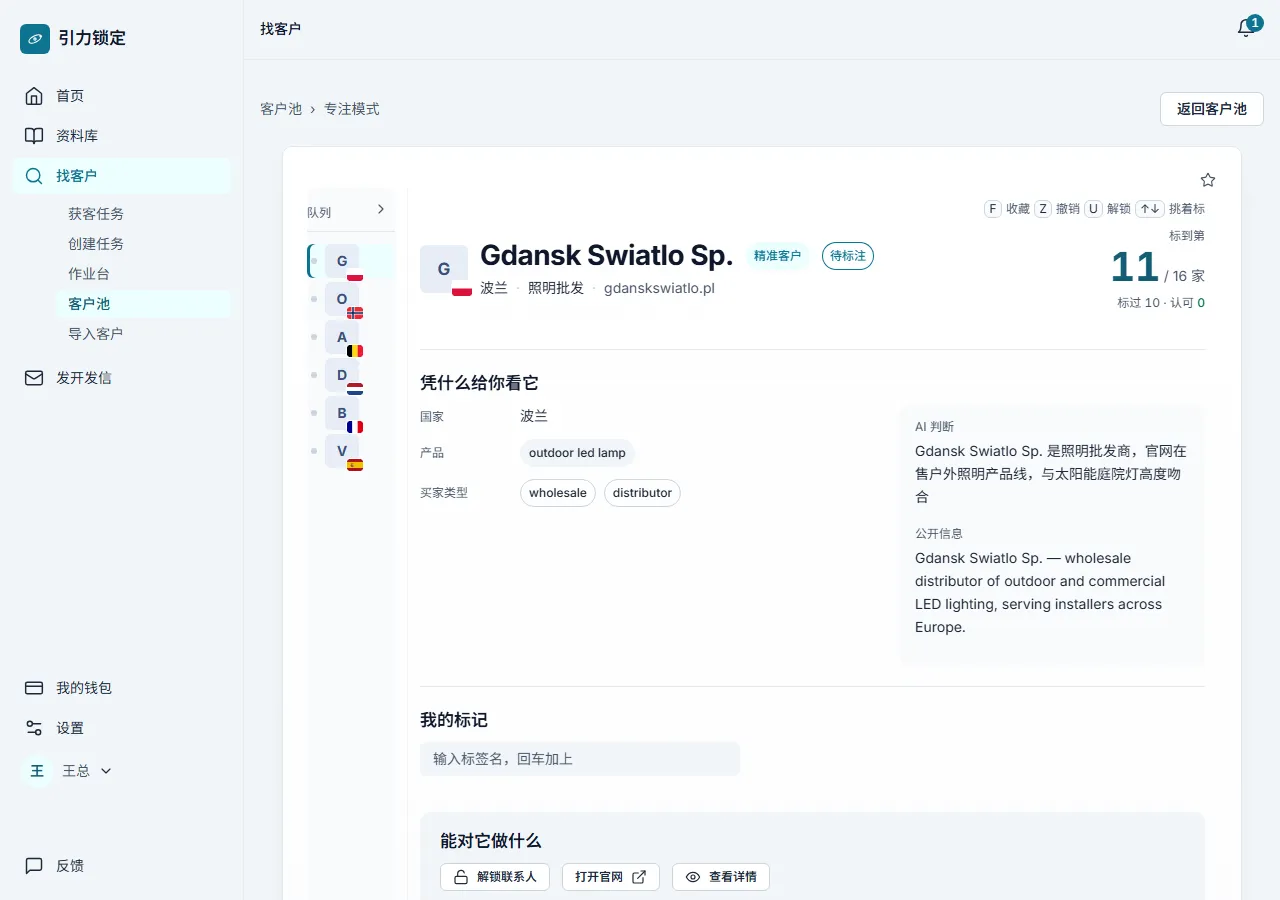Open 我的钱包 in the sidebar
Viewport: 1280px width, 900px height.
coord(122,688)
